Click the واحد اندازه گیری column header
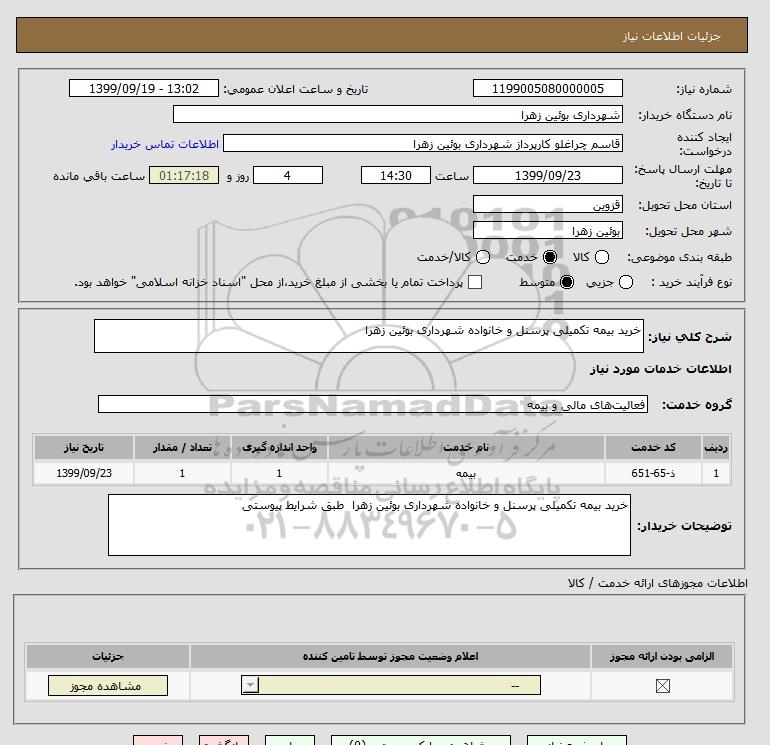The width and height of the screenshot is (770, 745). 279,447
